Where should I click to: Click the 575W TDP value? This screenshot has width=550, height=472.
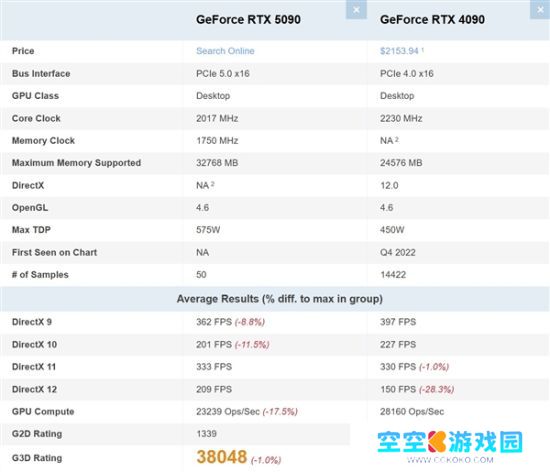coord(208,230)
